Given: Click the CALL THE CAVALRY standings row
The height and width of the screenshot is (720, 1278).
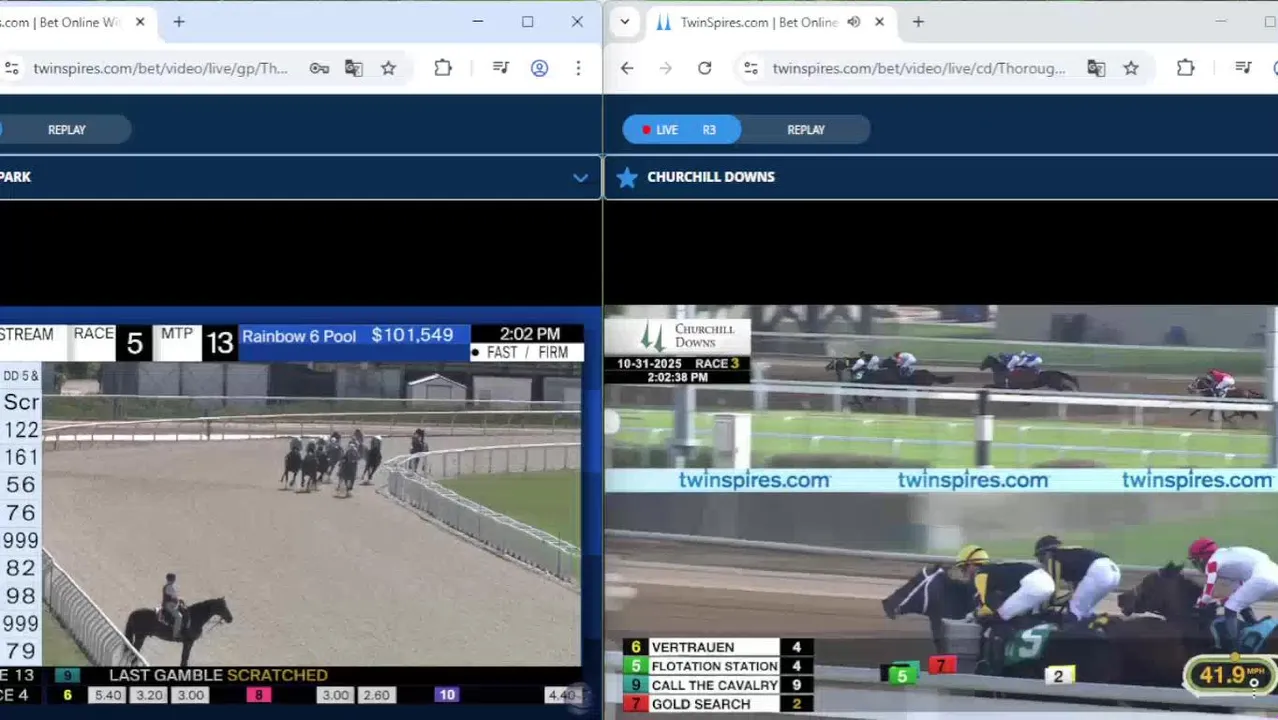Looking at the screenshot, I should 718,685.
